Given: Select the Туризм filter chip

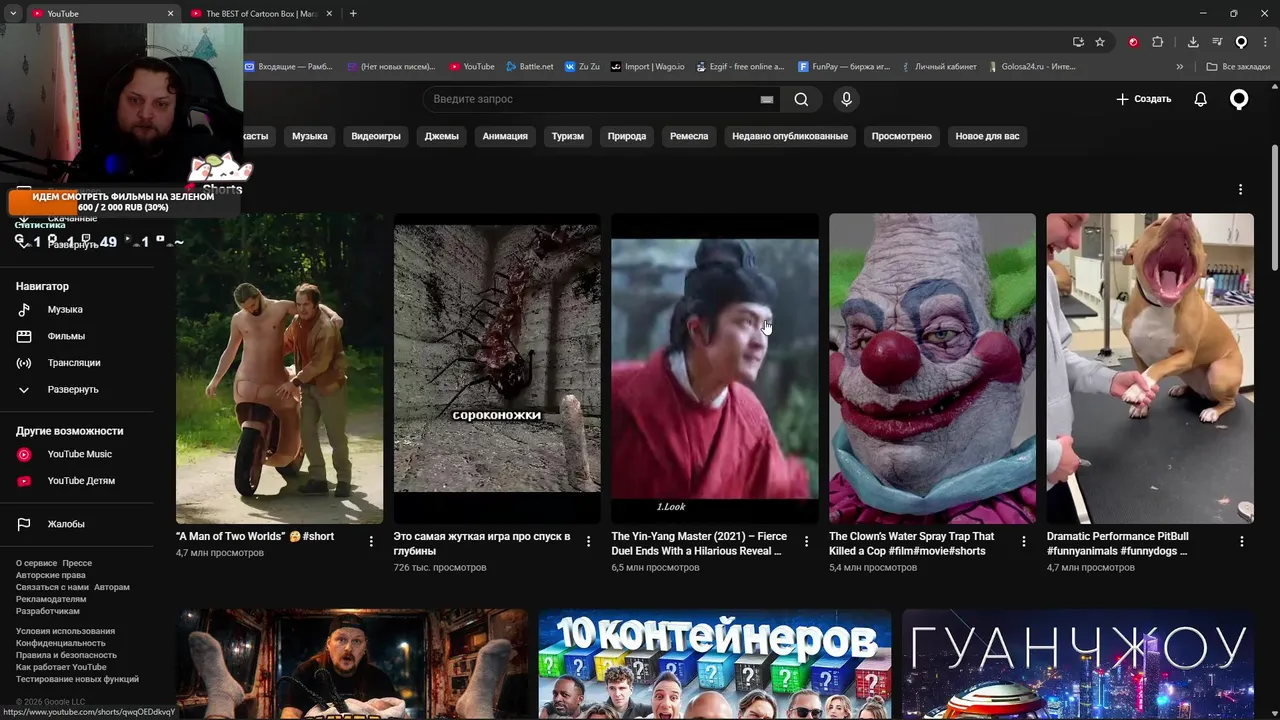Looking at the screenshot, I should pyautogui.click(x=568, y=136).
